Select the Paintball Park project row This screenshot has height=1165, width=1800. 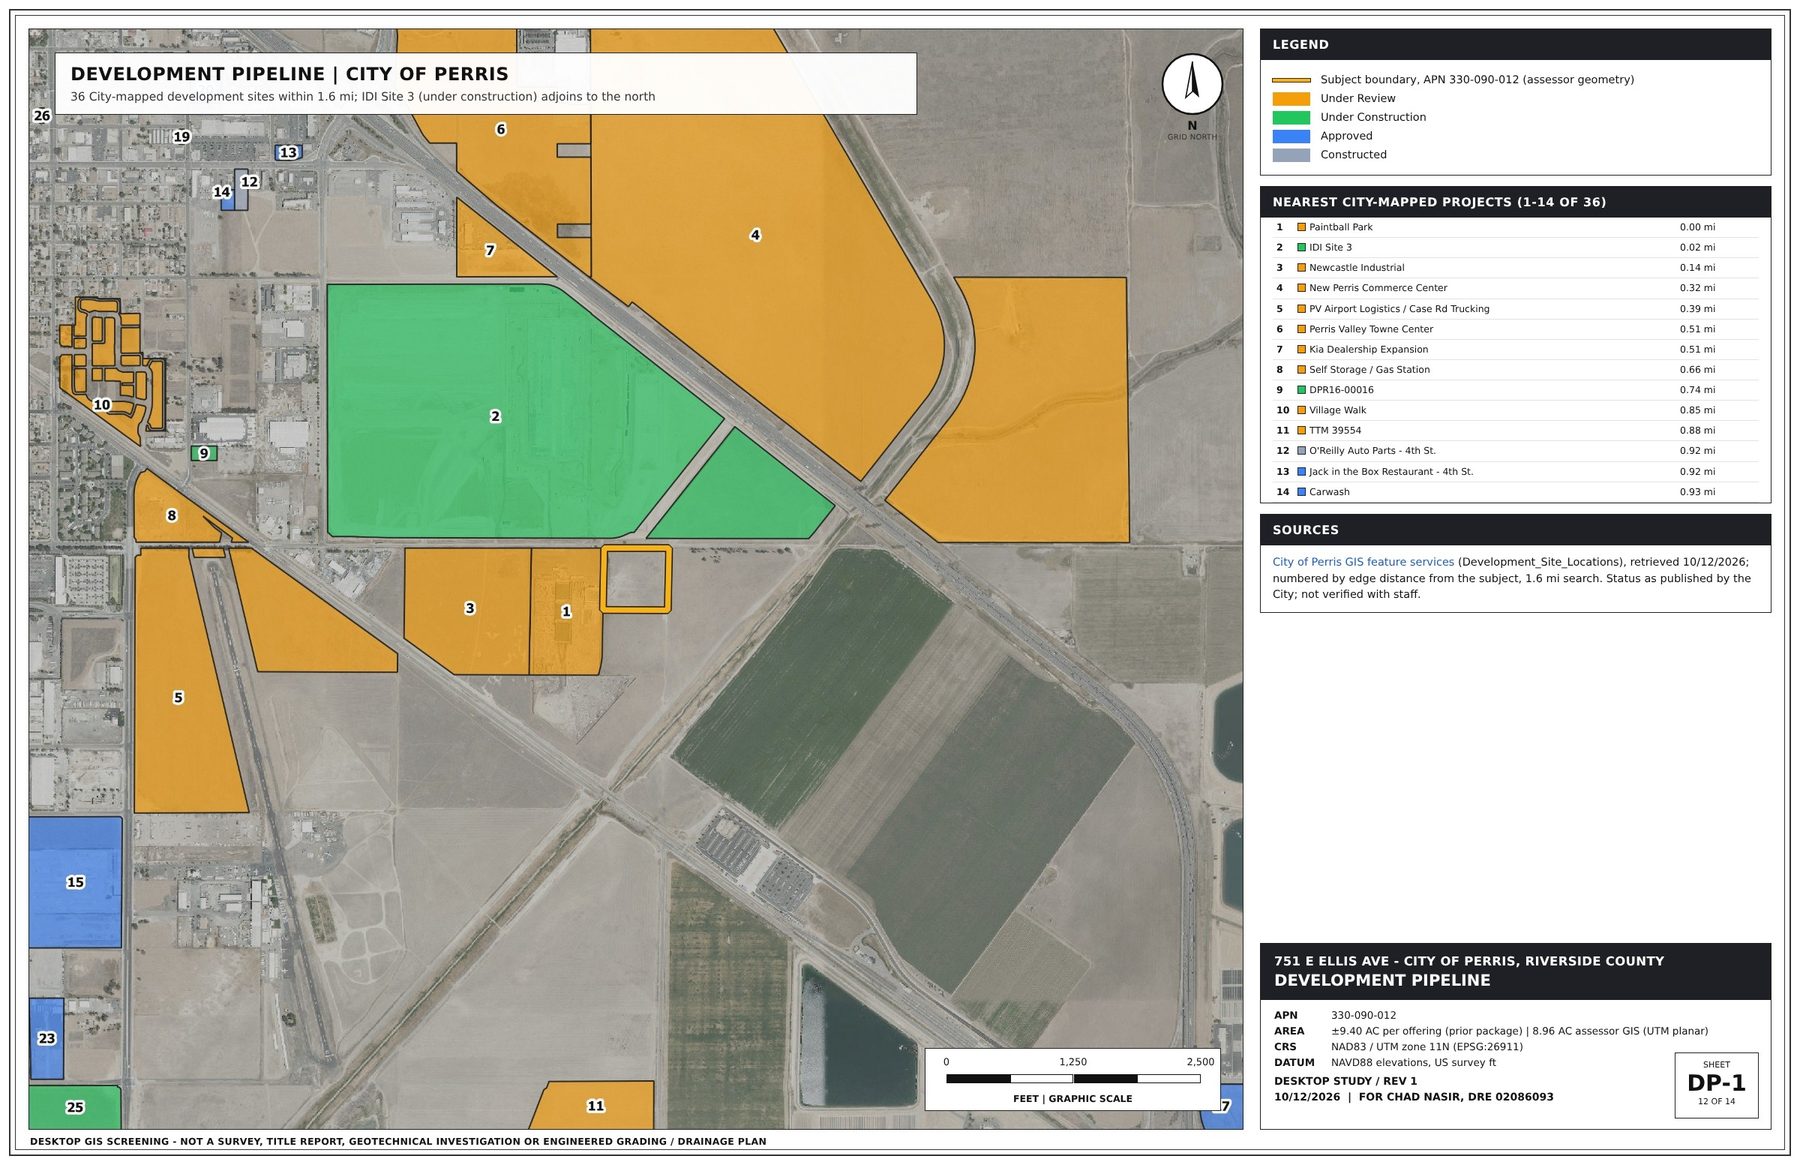[1515, 227]
